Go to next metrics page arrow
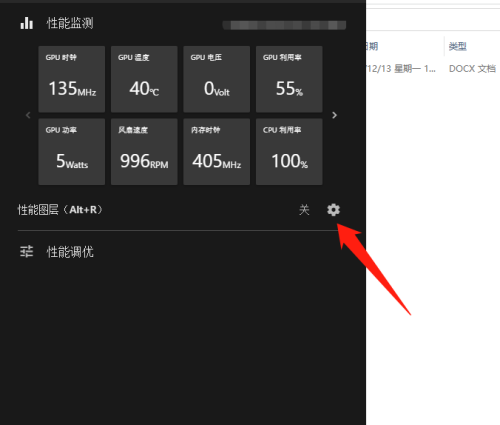Screen dimensions: 500x425 coord(334,115)
